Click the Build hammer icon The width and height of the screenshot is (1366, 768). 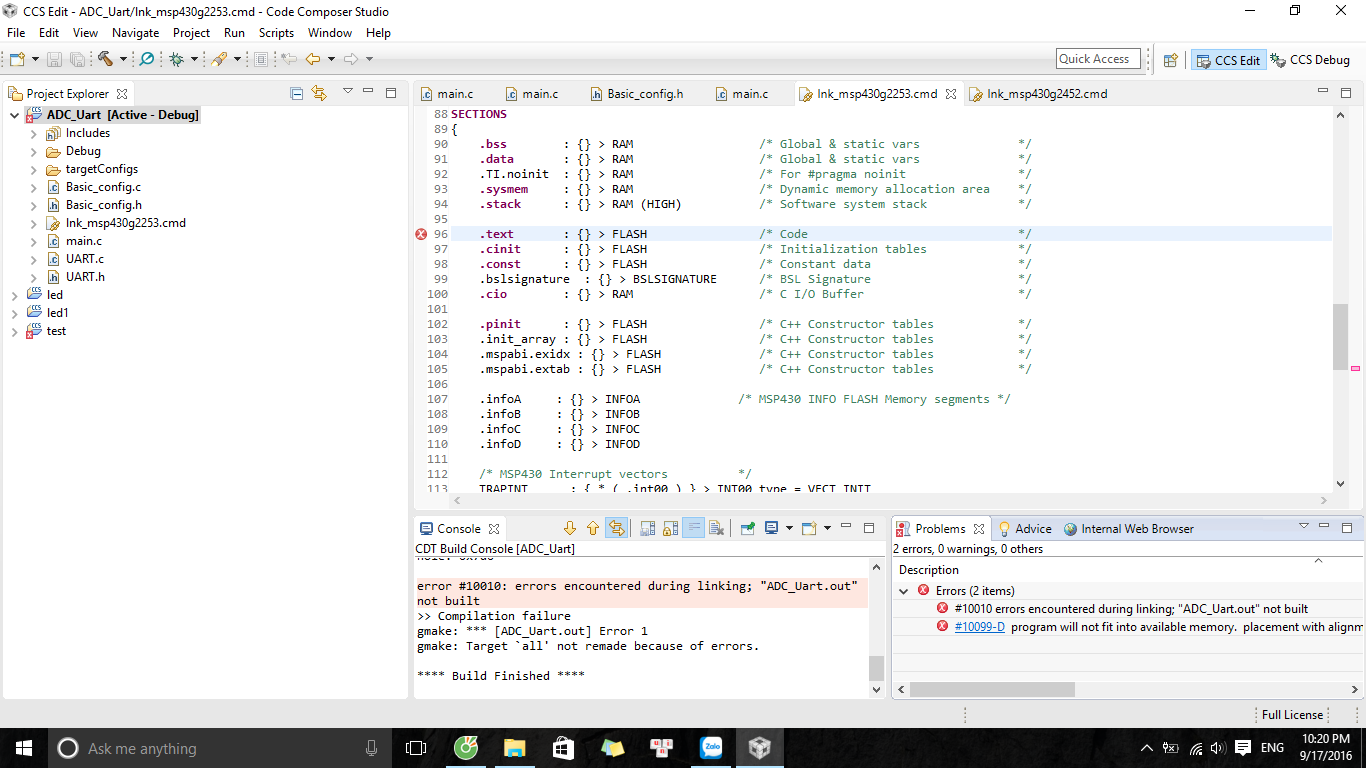105,59
